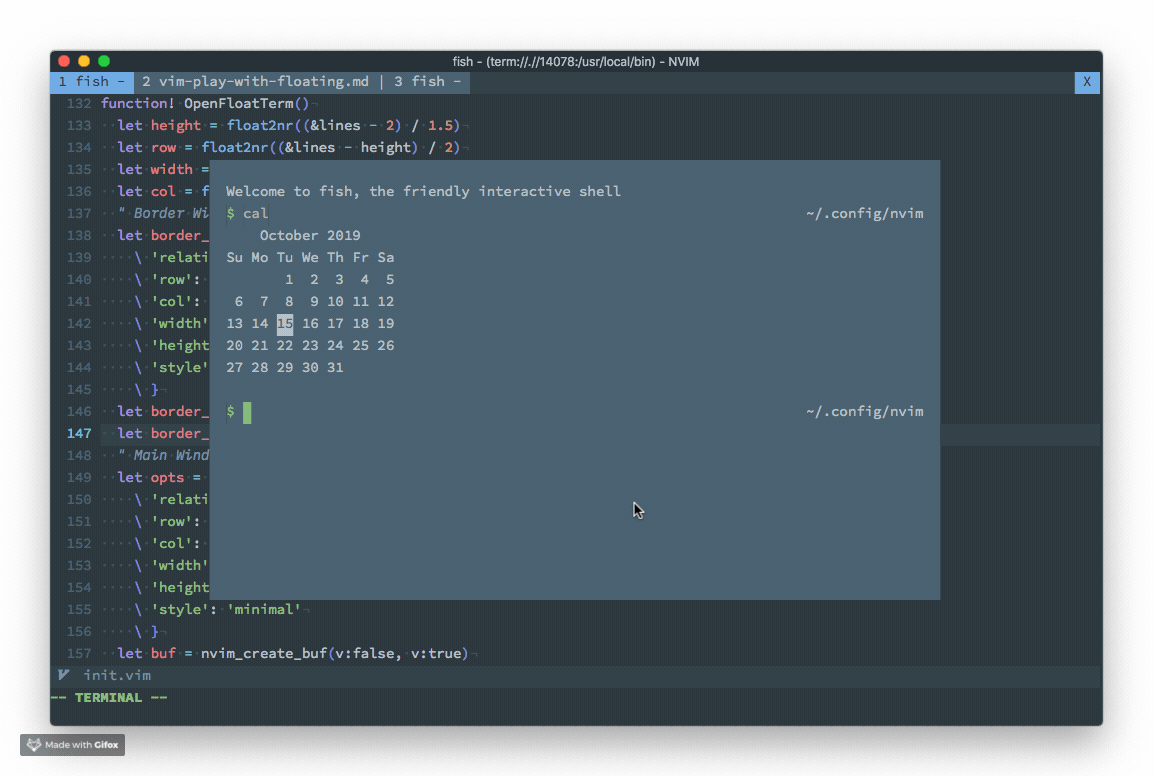Click line number 145 in the gutter
This screenshot has width=1153, height=776.
pyautogui.click(x=79, y=389)
